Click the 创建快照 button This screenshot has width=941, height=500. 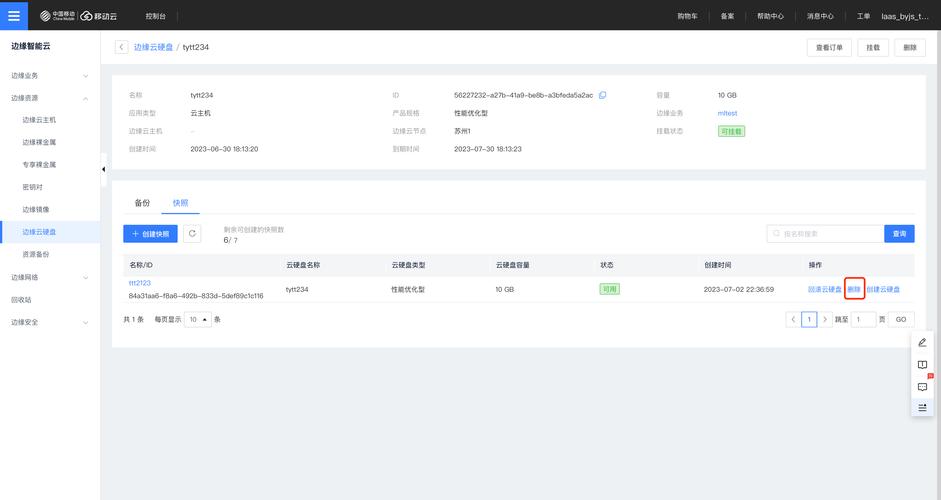150,233
